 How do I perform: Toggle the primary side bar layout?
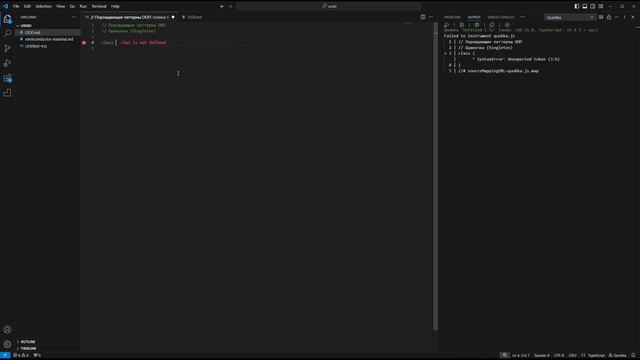point(577,6)
